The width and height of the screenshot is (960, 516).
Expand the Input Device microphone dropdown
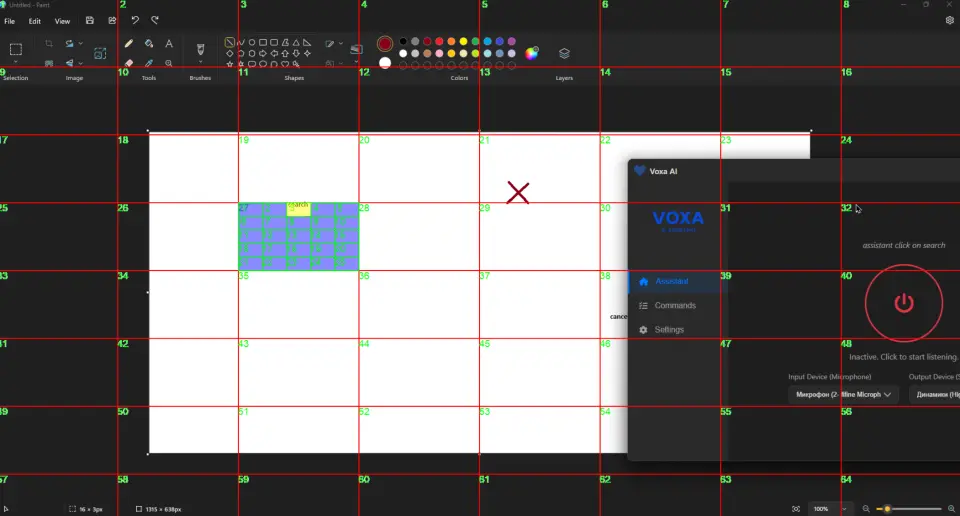coord(843,395)
